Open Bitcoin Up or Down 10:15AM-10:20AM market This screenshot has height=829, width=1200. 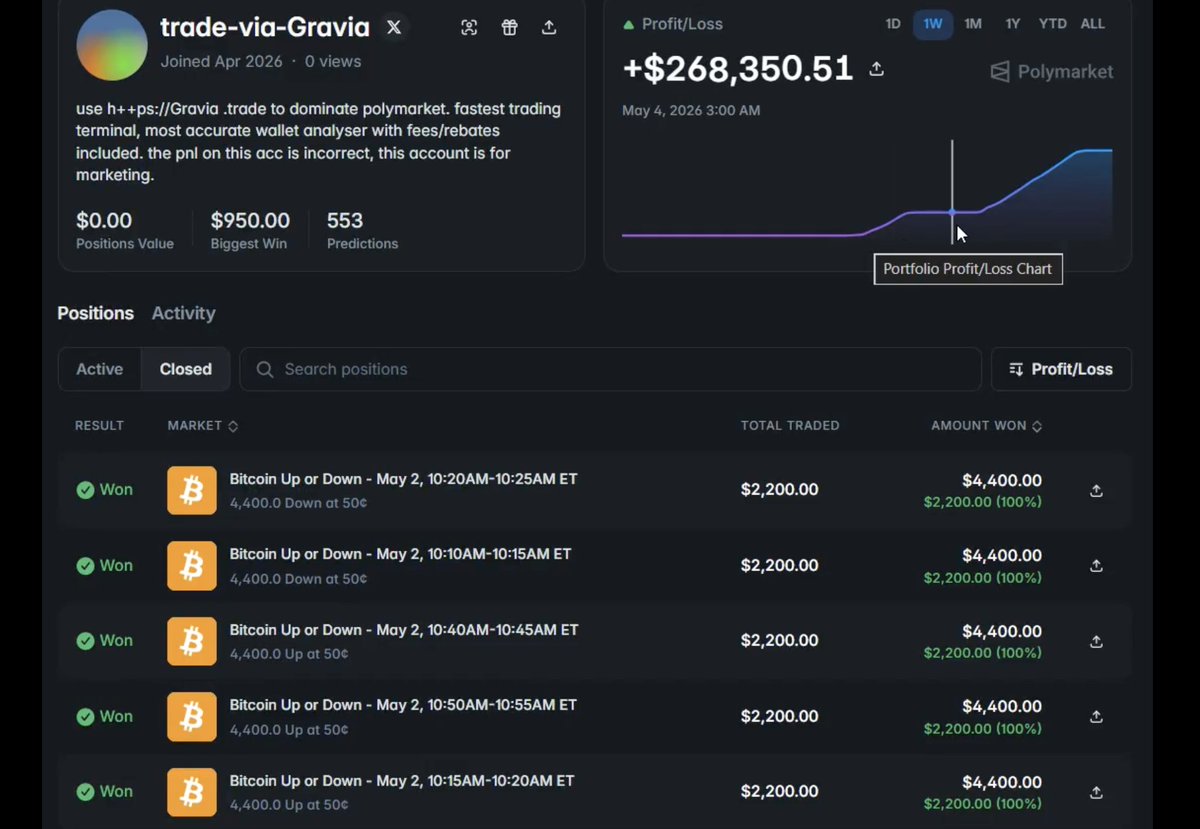[x=402, y=781]
